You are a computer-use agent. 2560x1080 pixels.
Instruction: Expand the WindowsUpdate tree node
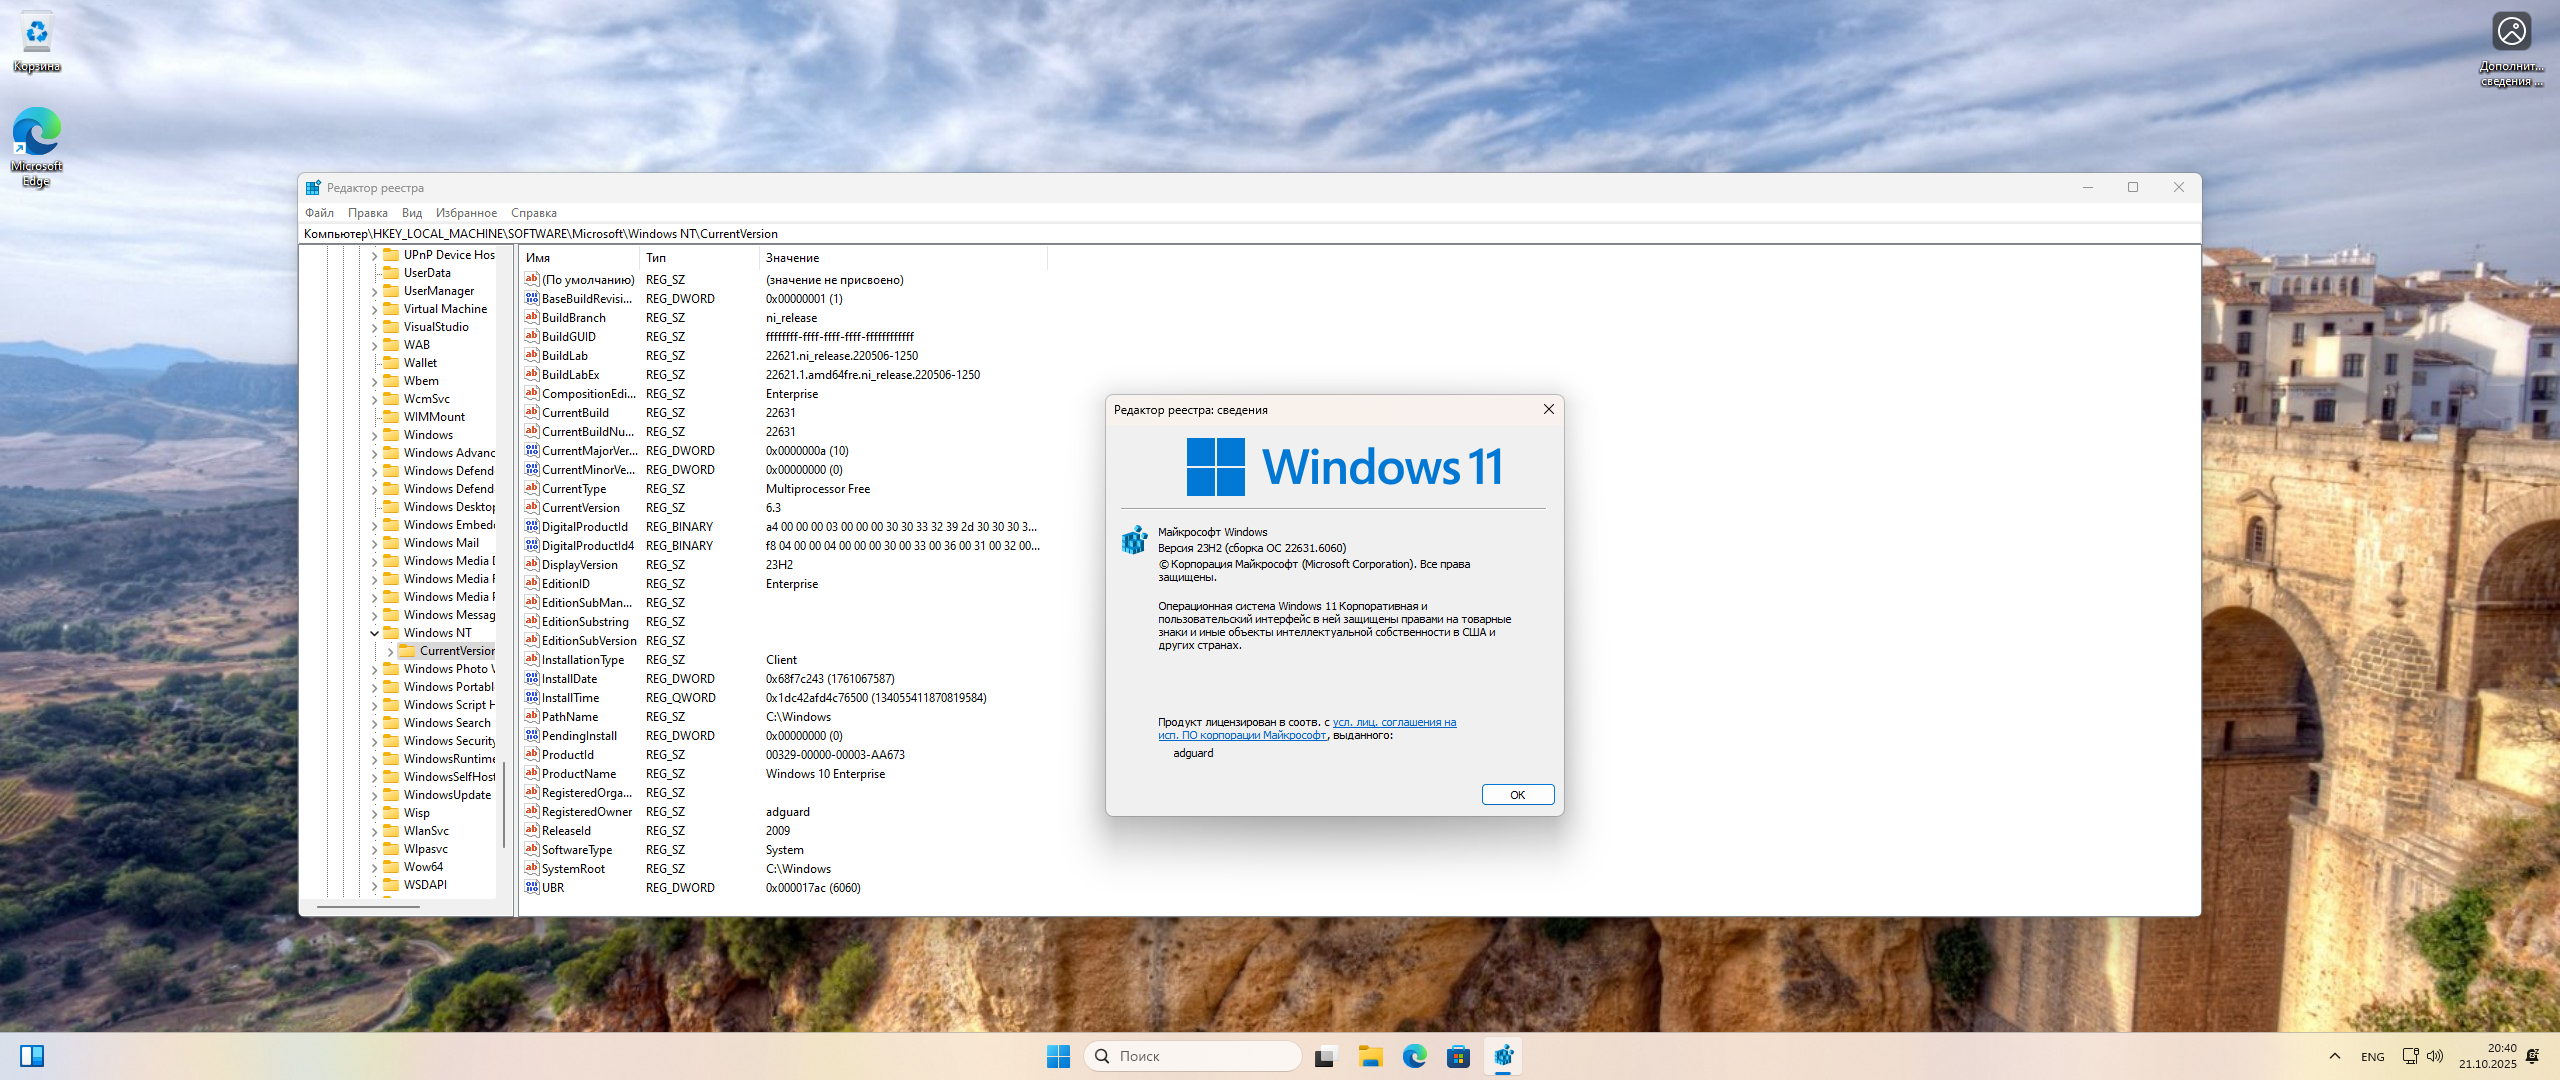(x=375, y=795)
